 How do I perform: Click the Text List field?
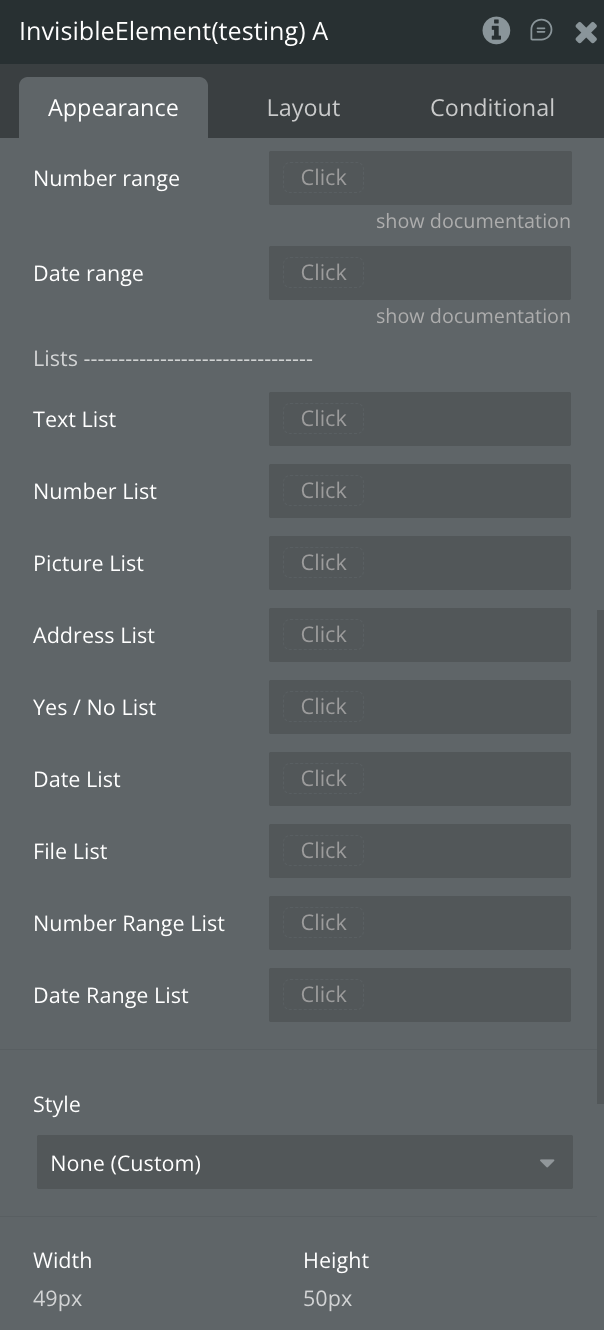[x=420, y=419]
